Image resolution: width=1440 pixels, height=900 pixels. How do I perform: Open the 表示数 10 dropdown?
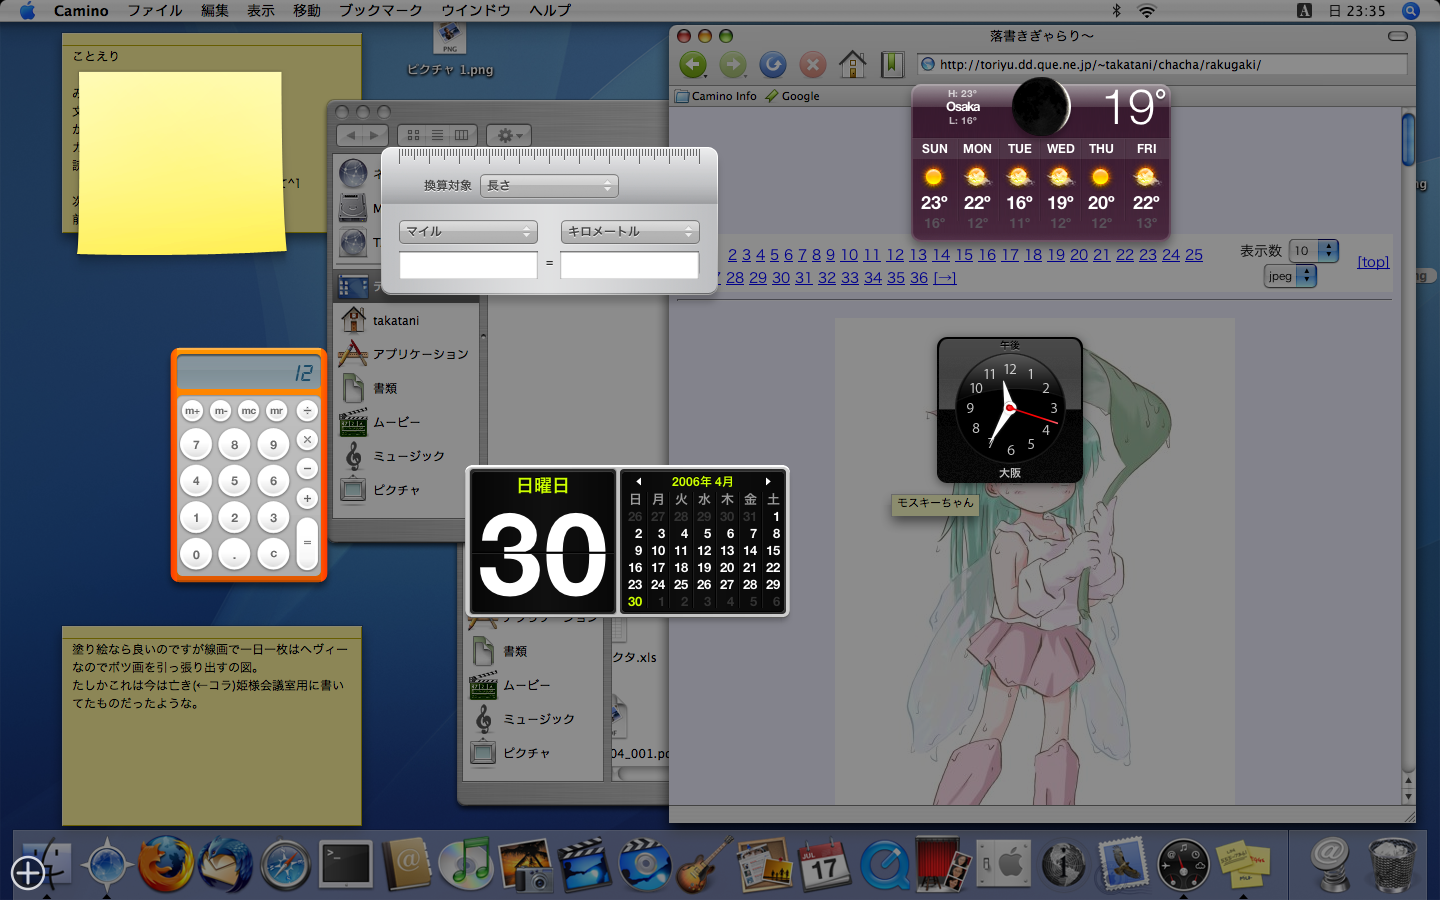[1314, 251]
